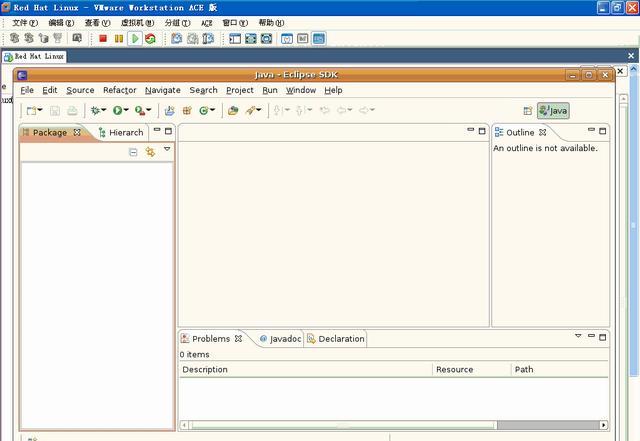Open the green Run icon's dropdown arrow
640x441 pixels.
pyautogui.click(x=126, y=110)
